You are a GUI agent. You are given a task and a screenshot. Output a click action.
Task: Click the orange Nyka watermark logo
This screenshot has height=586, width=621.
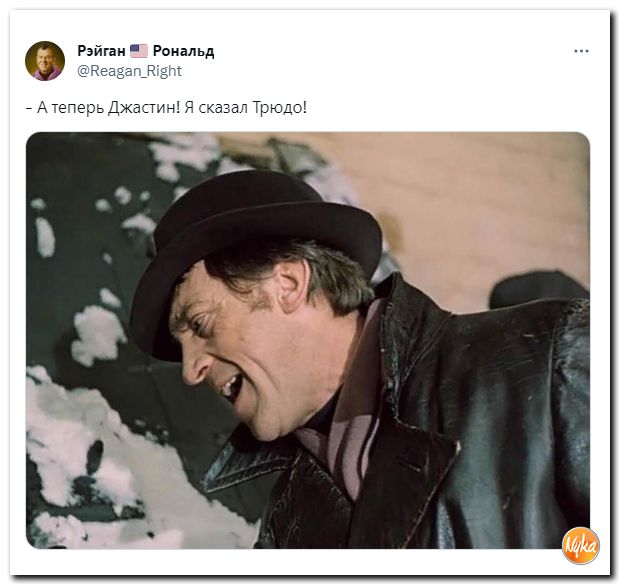(x=581, y=546)
